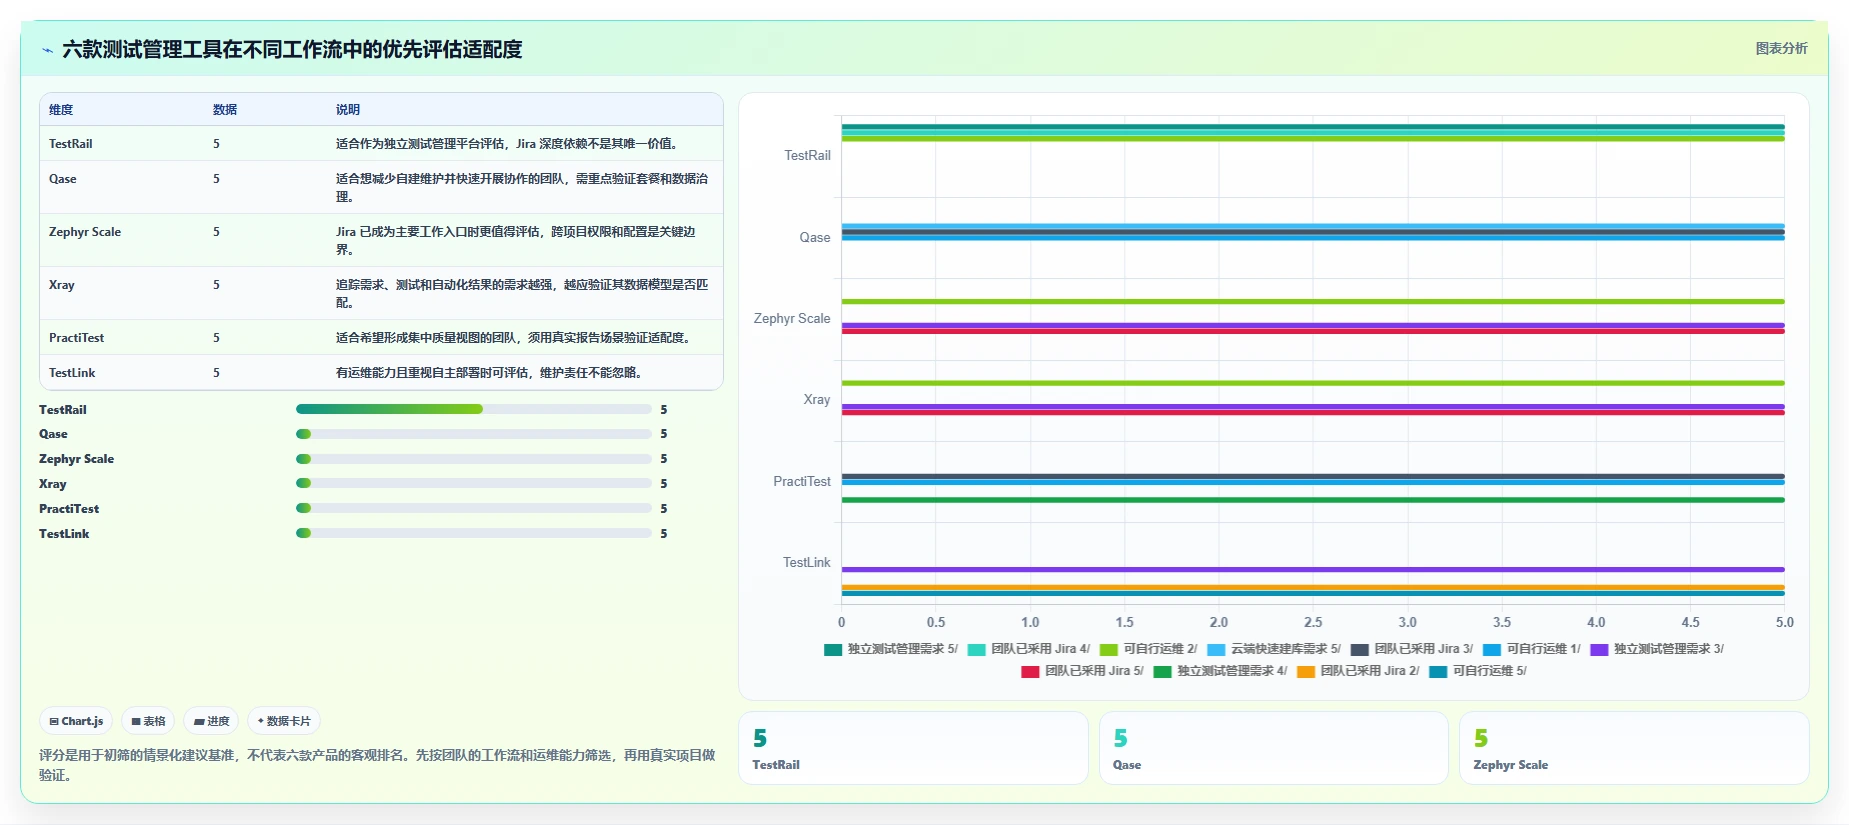Click the purple swatch of 独立测试管理需求 3/
The height and width of the screenshot is (825, 1849).
click(x=1599, y=650)
